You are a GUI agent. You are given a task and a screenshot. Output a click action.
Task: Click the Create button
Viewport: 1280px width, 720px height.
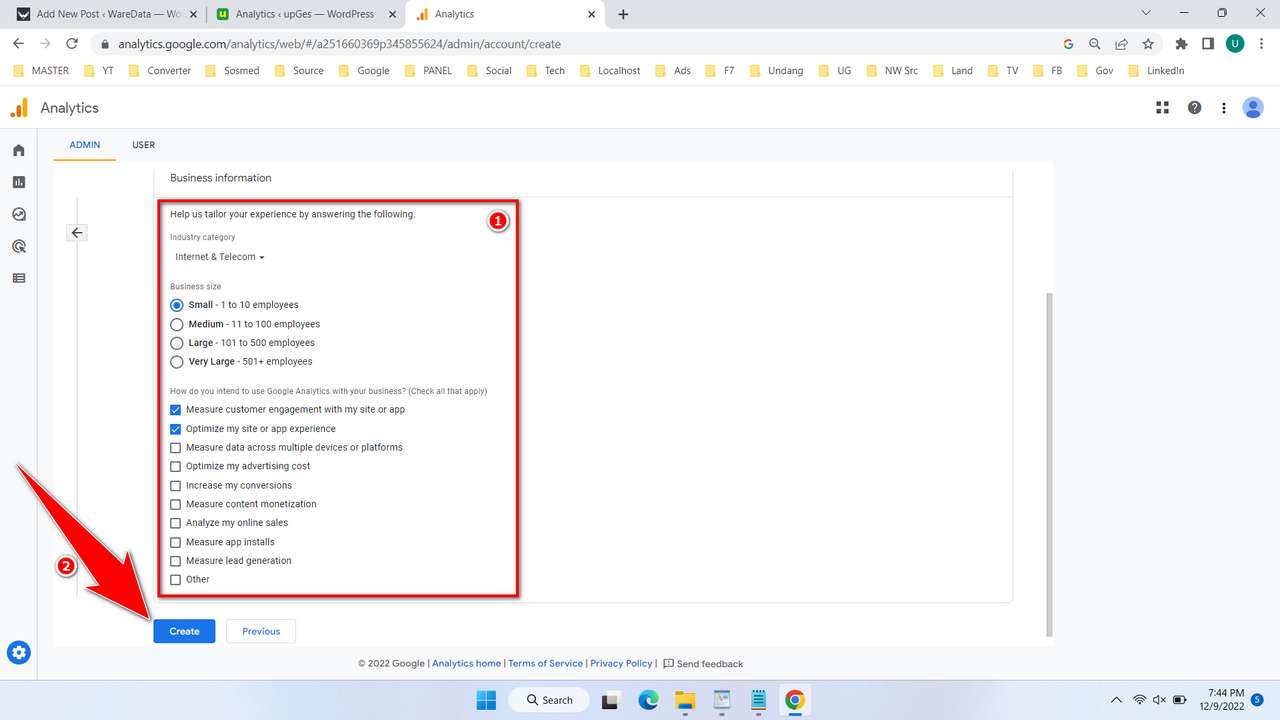(184, 631)
